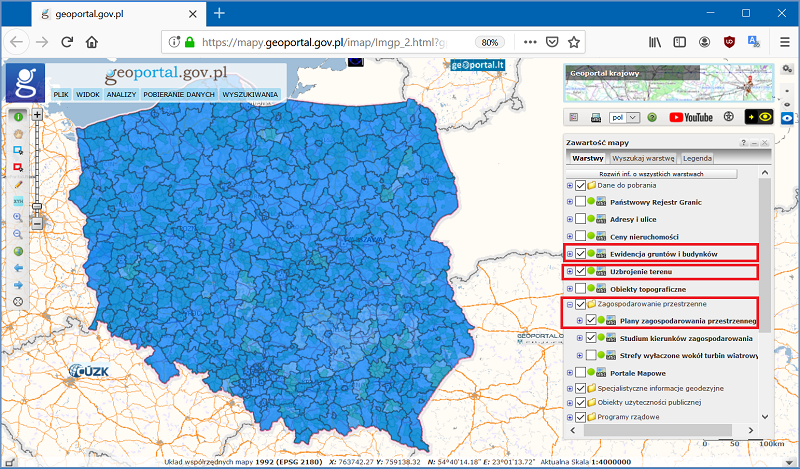800x469 pixels.
Task: Uncheck Uzbrojenie terenu layer
Action: pos(581,271)
